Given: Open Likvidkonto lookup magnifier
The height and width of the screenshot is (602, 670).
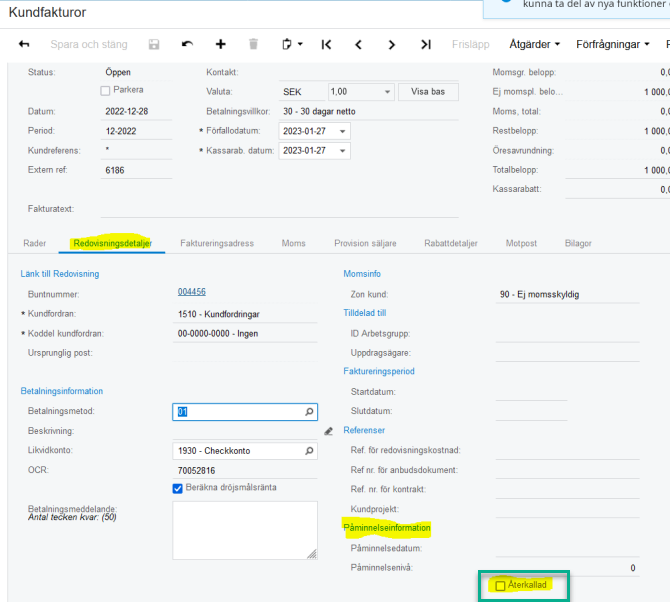Looking at the screenshot, I should tap(309, 451).
